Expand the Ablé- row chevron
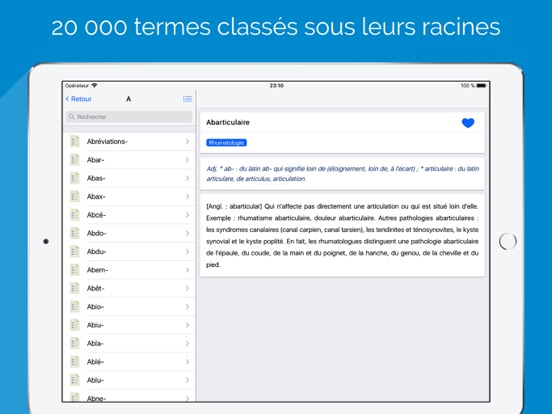The width and height of the screenshot is (552, 414). [x=187, y=362]
